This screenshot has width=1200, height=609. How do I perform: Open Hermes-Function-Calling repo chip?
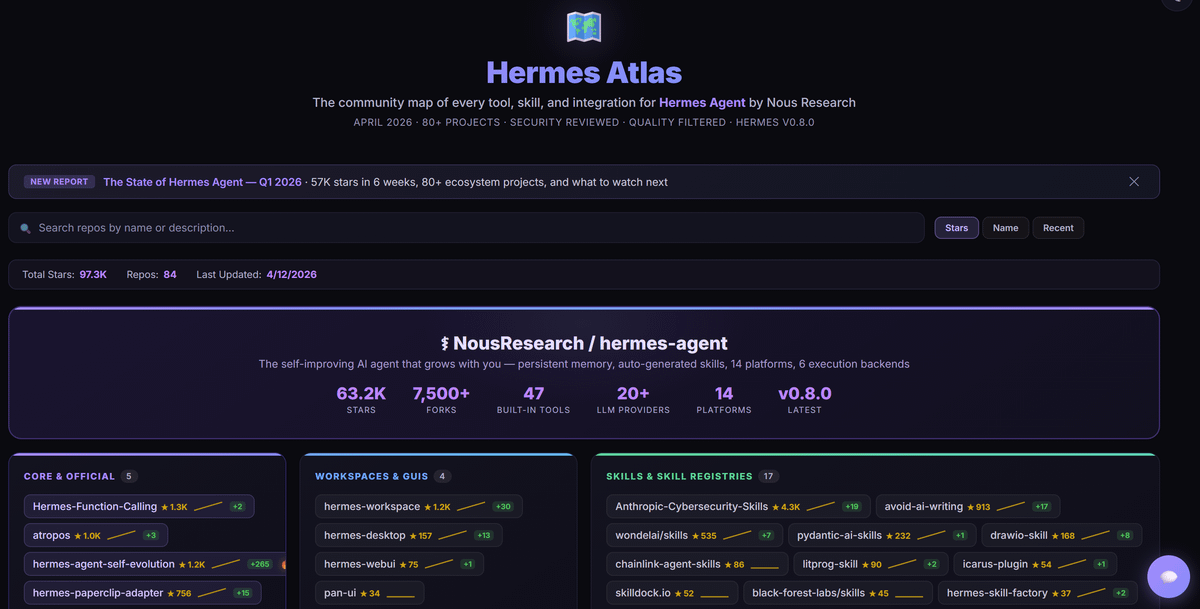(x=139, y=507)
